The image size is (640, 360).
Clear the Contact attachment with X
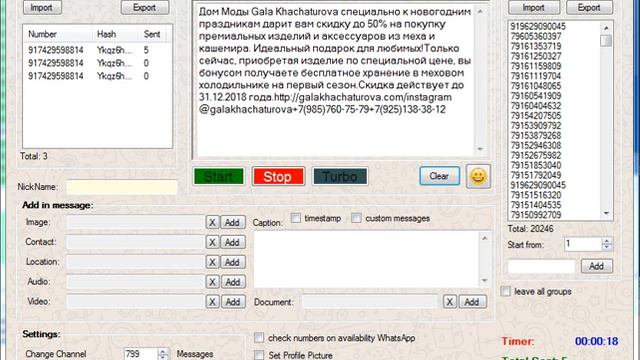[x=212, y=242]
